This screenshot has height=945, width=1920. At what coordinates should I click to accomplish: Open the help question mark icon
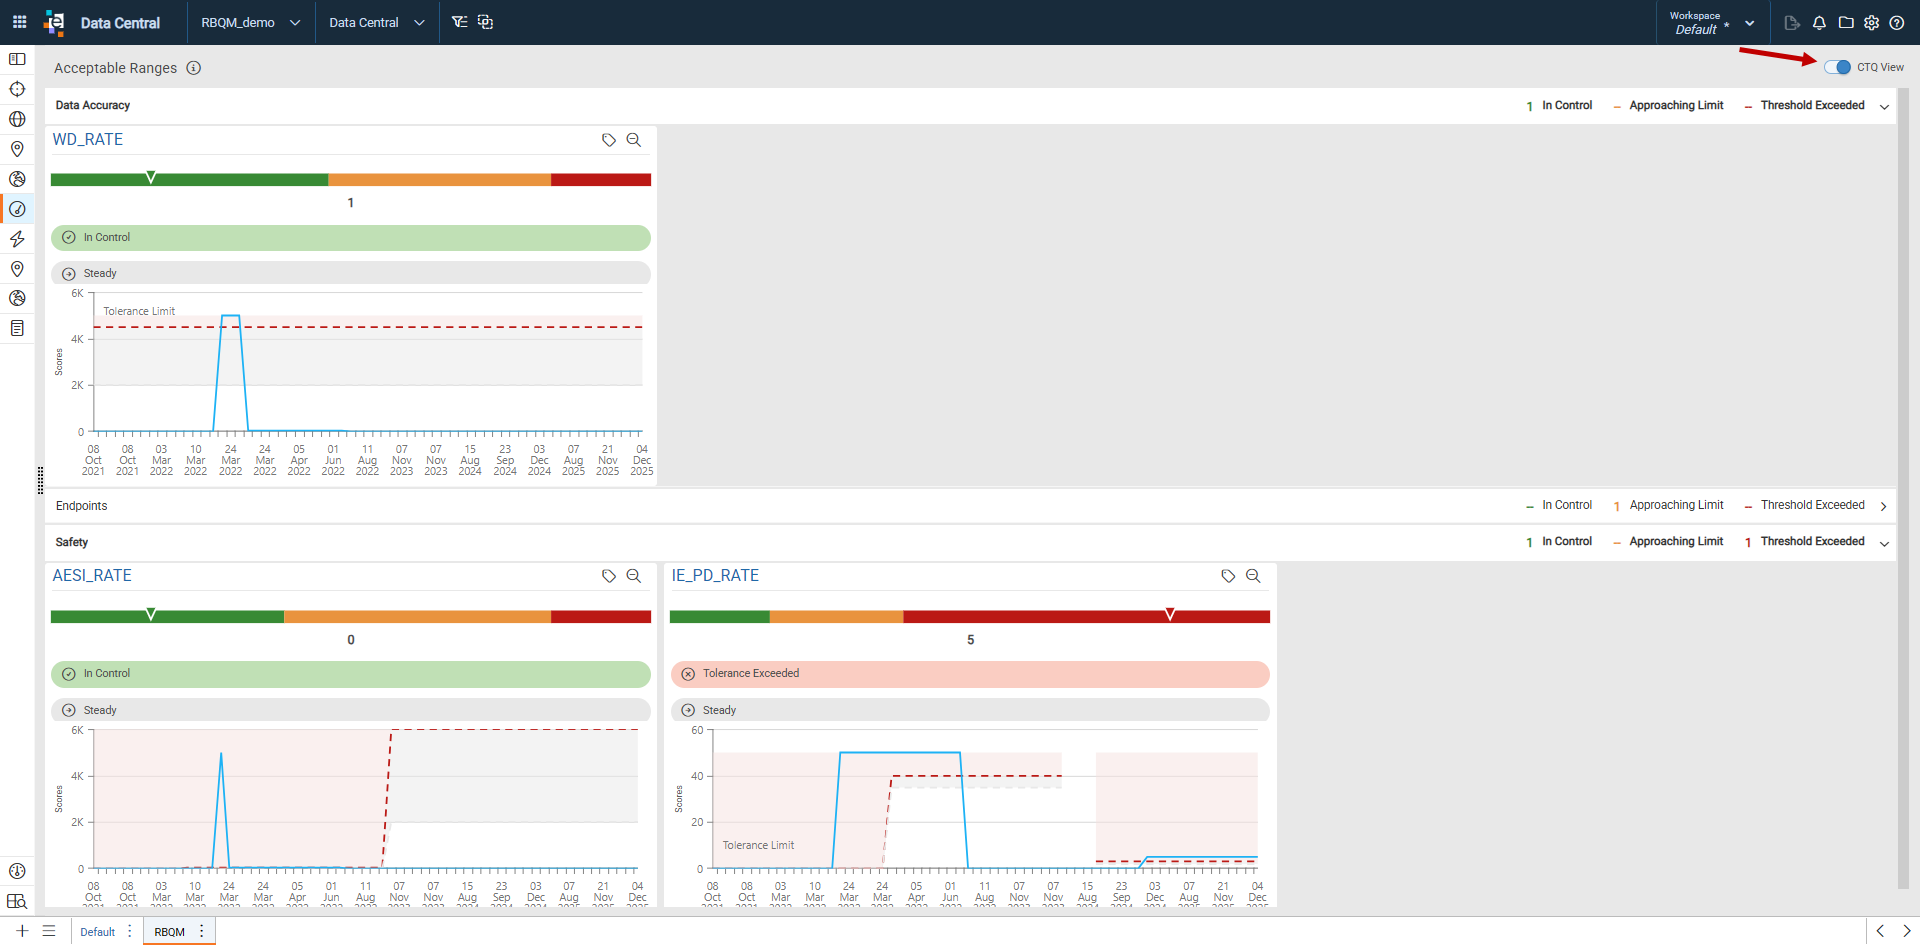[x=1897, y=22]
